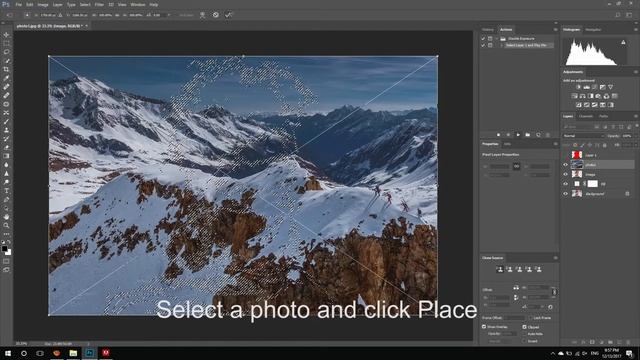Open File Explorer from the taskbar

pyautogui.click(x=73, y=353)
